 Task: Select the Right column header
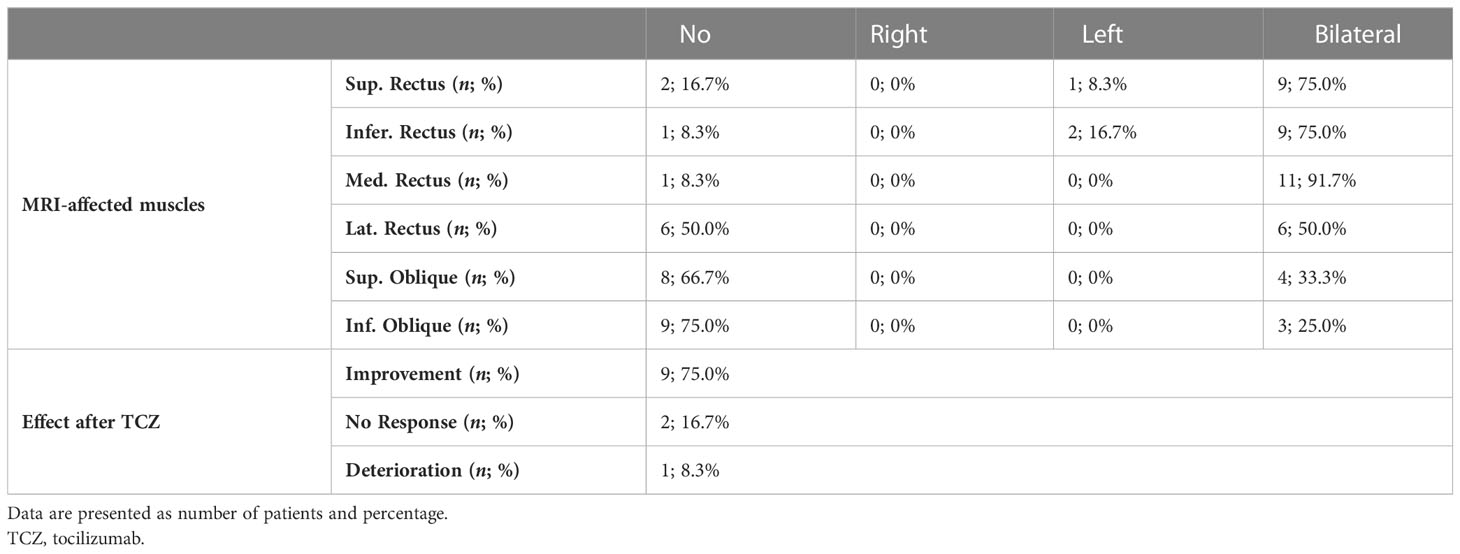899,34
